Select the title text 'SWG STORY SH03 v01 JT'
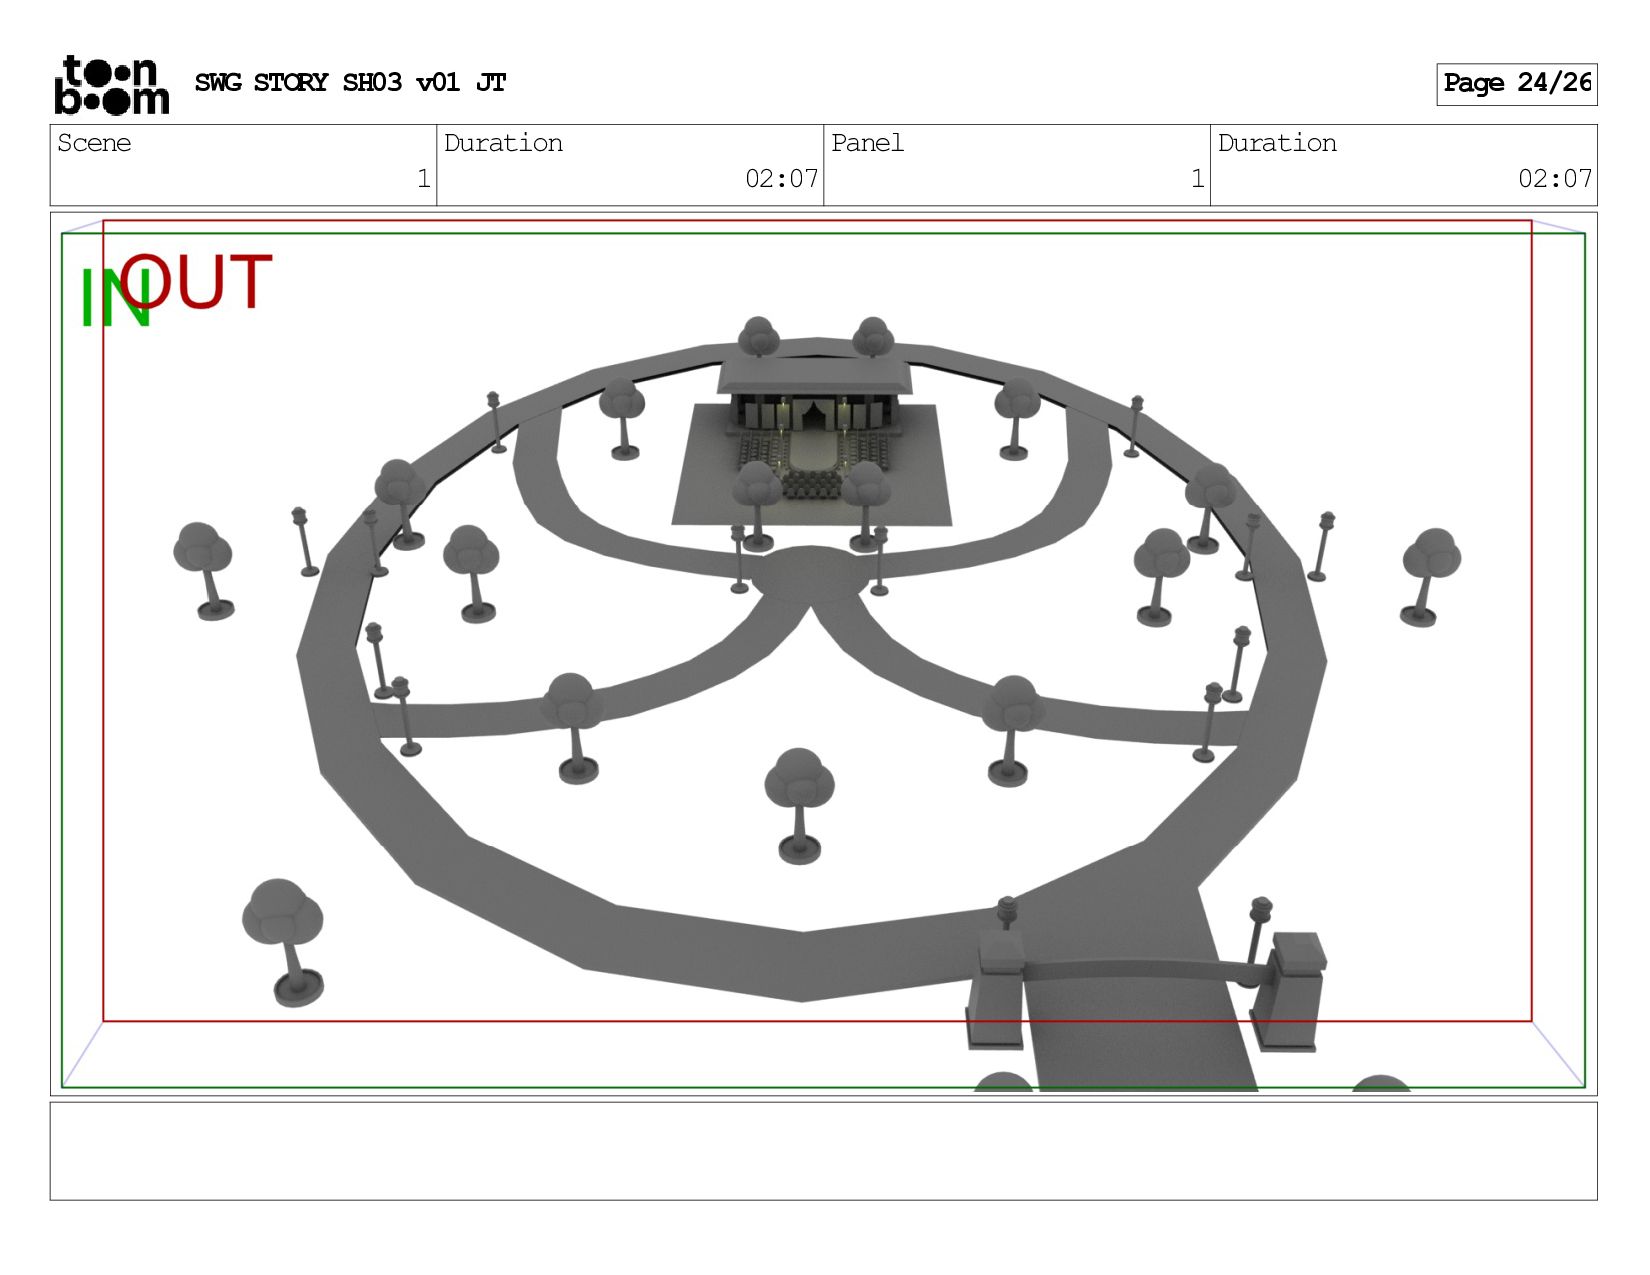 [x=351, y=82]
